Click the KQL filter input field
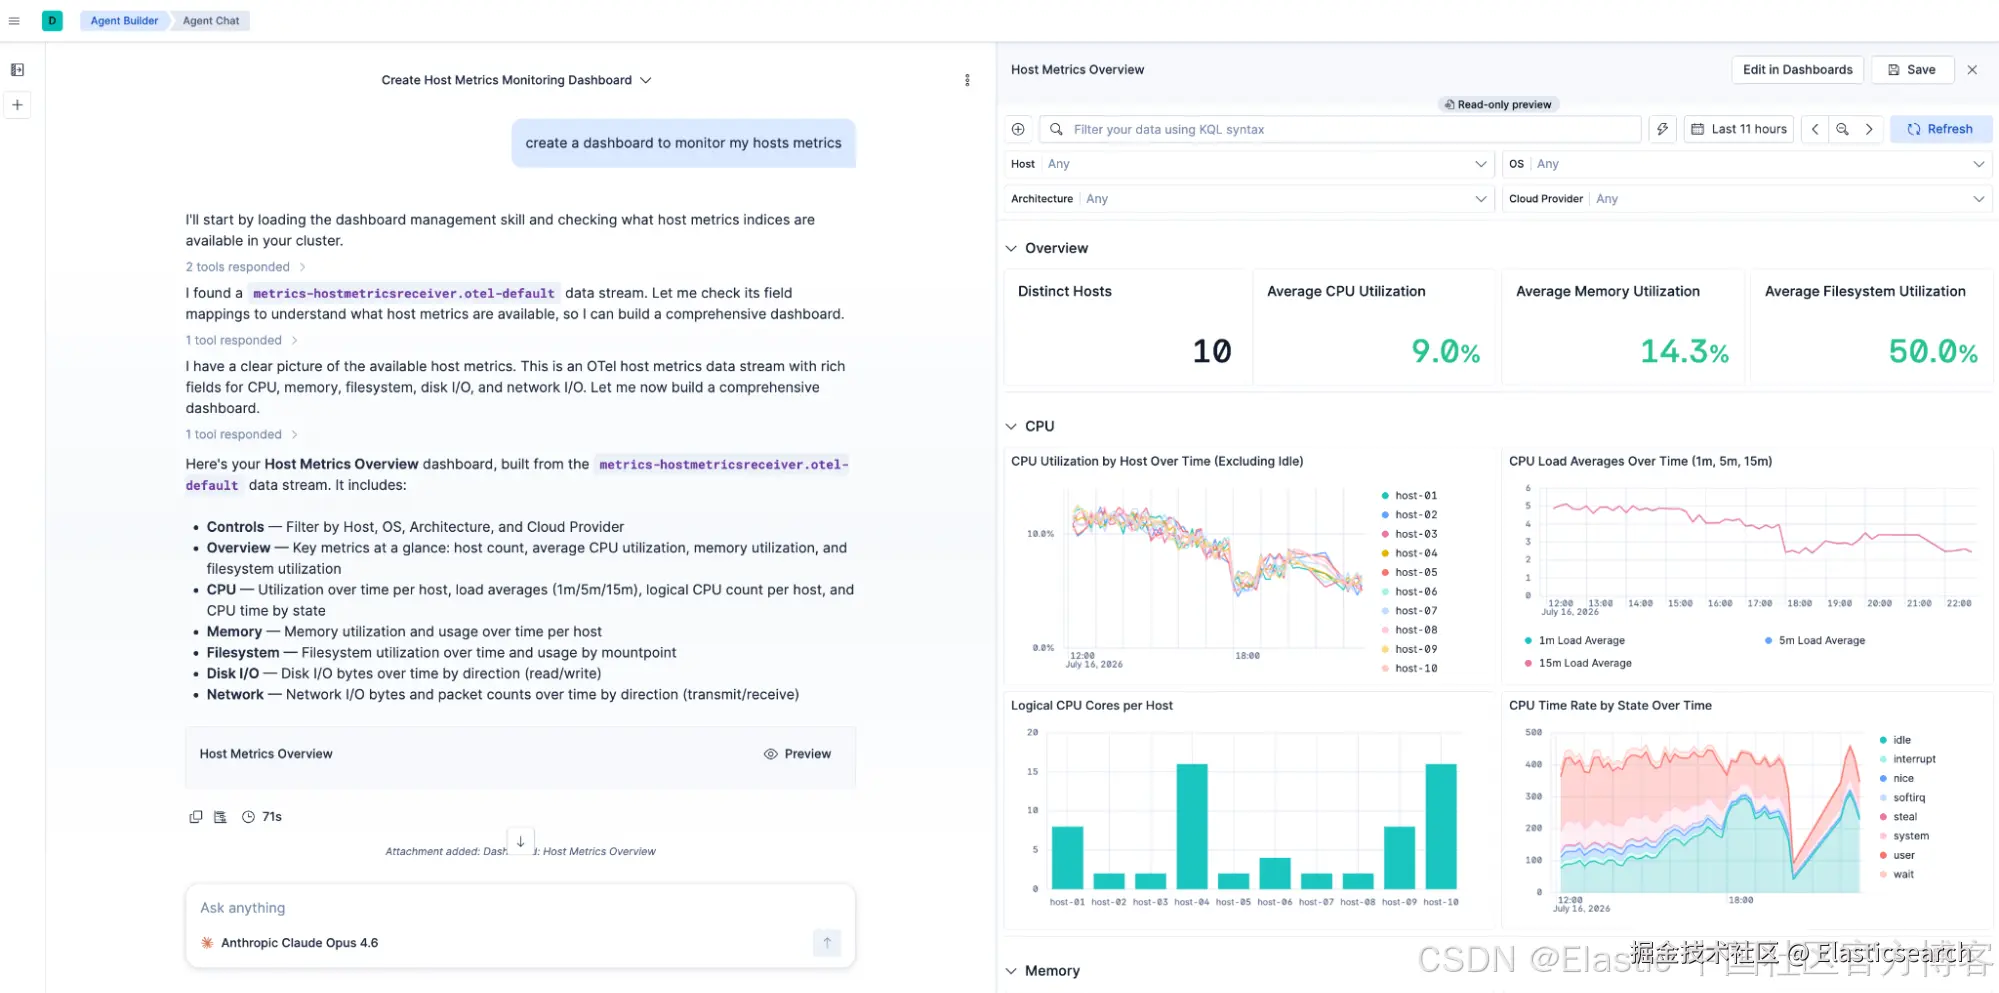Viewport: 1999px width, 993px height. click(x=1340, y=129)
